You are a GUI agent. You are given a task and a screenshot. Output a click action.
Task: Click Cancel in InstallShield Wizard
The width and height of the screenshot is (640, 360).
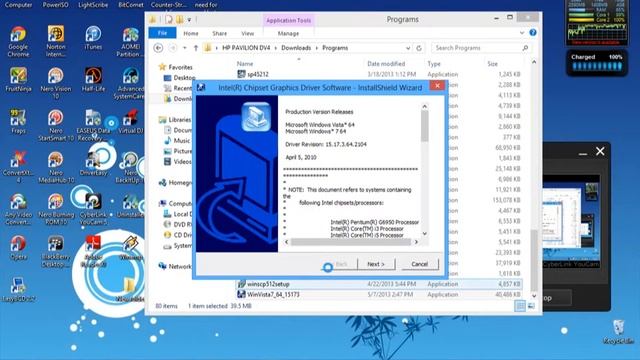coord(420,264)
